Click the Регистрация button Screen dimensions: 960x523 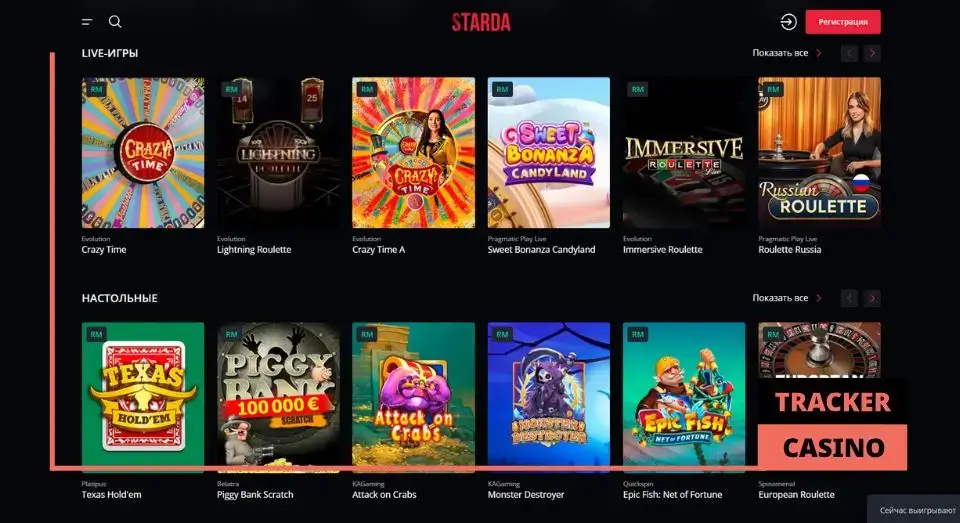(842, 22)
